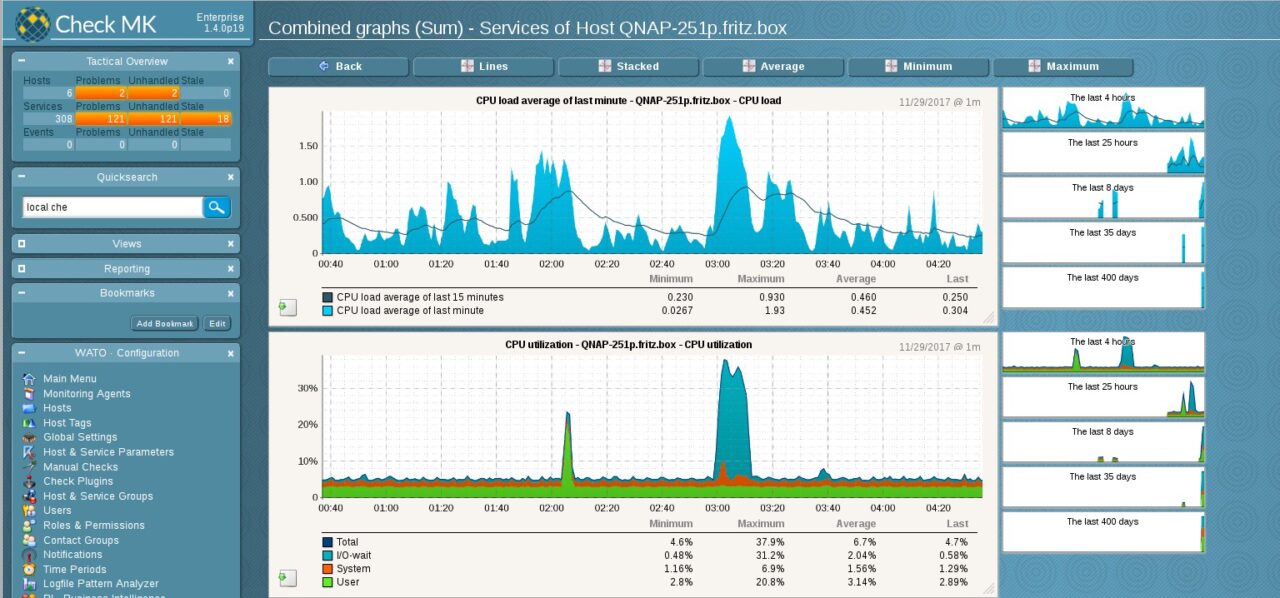Screen dimensions: 1280x598
Task: Click the Edit link next to Add Bookmark
Action: click(x=219, y=323)
